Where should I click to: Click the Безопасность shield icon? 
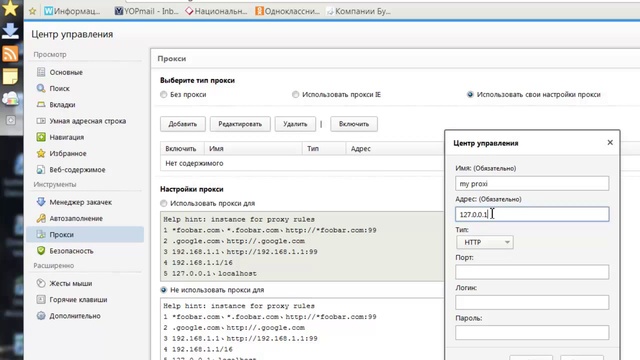41,251
